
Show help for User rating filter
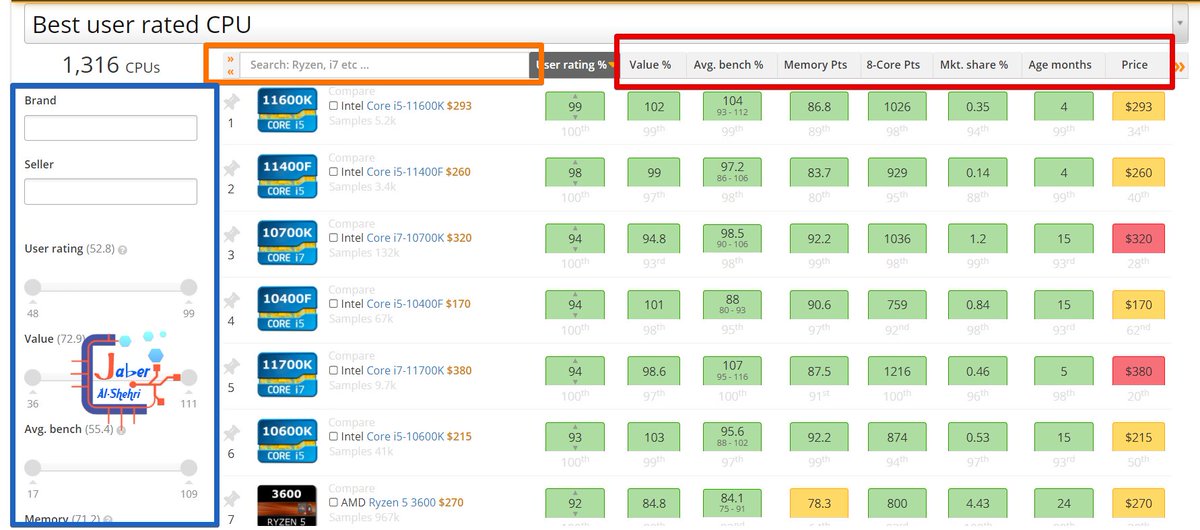click(123, 249)
